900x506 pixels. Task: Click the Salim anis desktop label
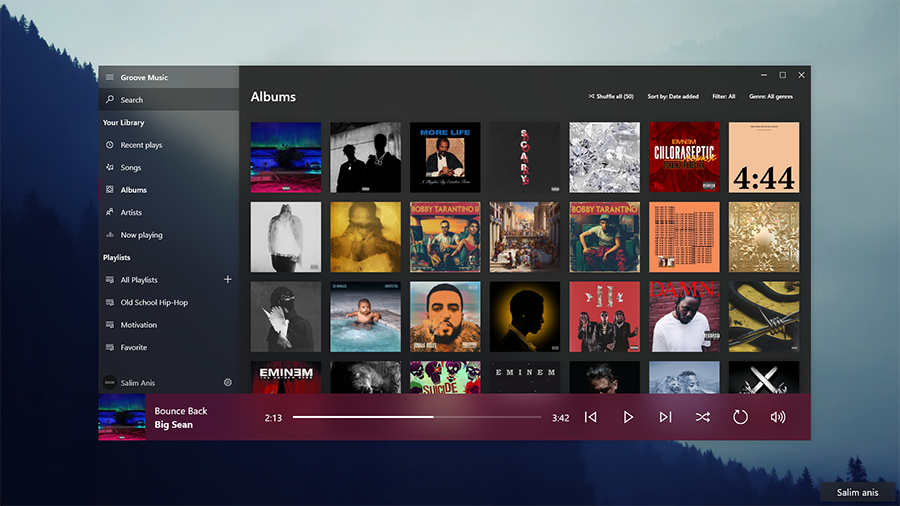[x=858, y=492]
